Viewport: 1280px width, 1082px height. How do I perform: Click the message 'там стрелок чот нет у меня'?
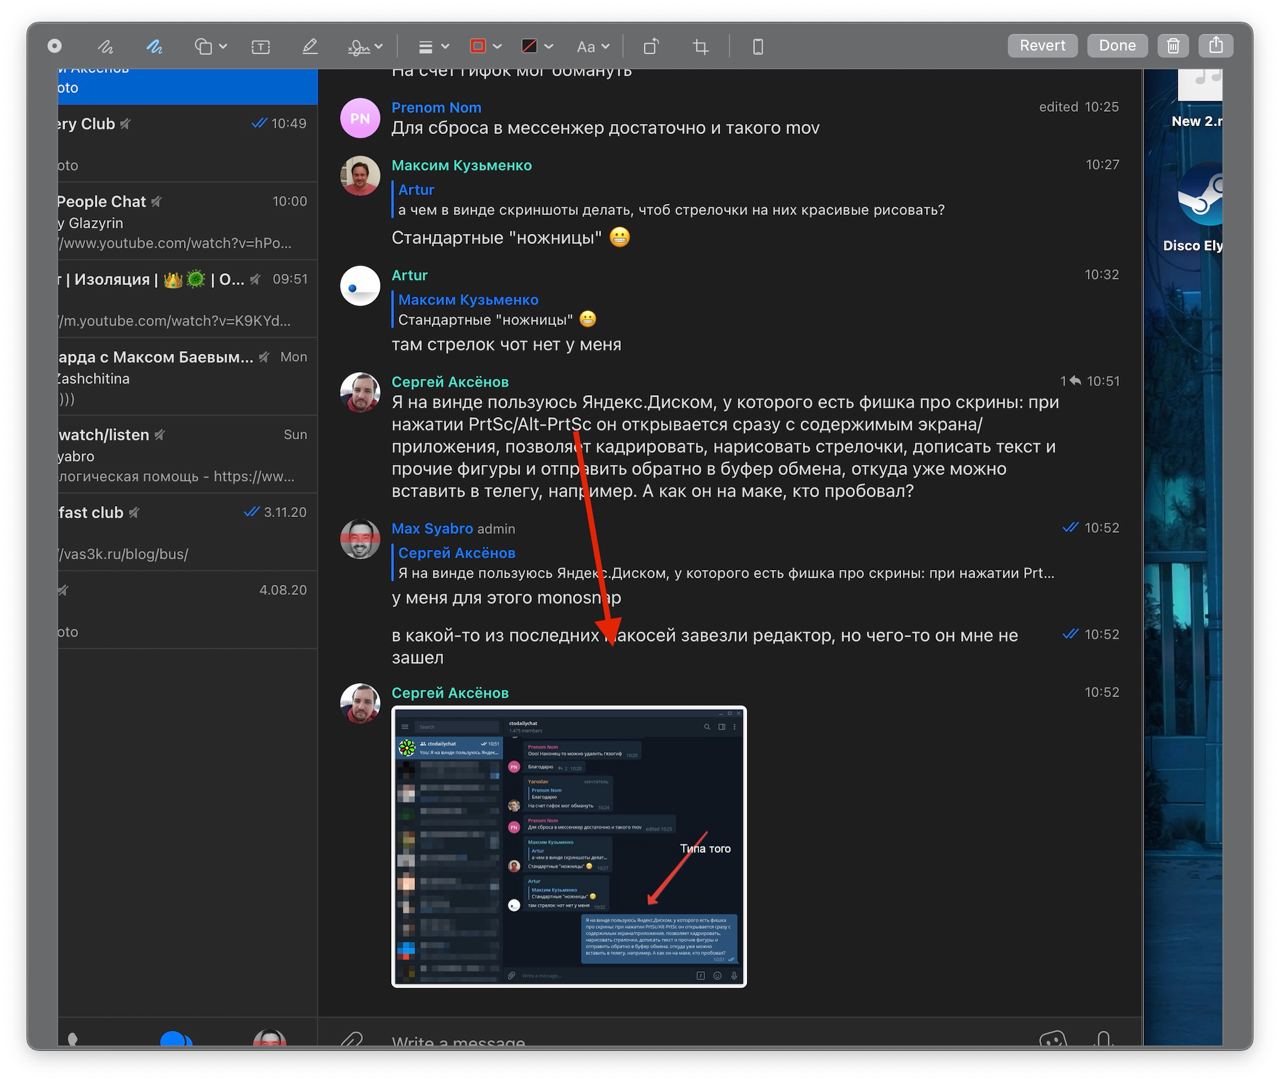point(506,345)
